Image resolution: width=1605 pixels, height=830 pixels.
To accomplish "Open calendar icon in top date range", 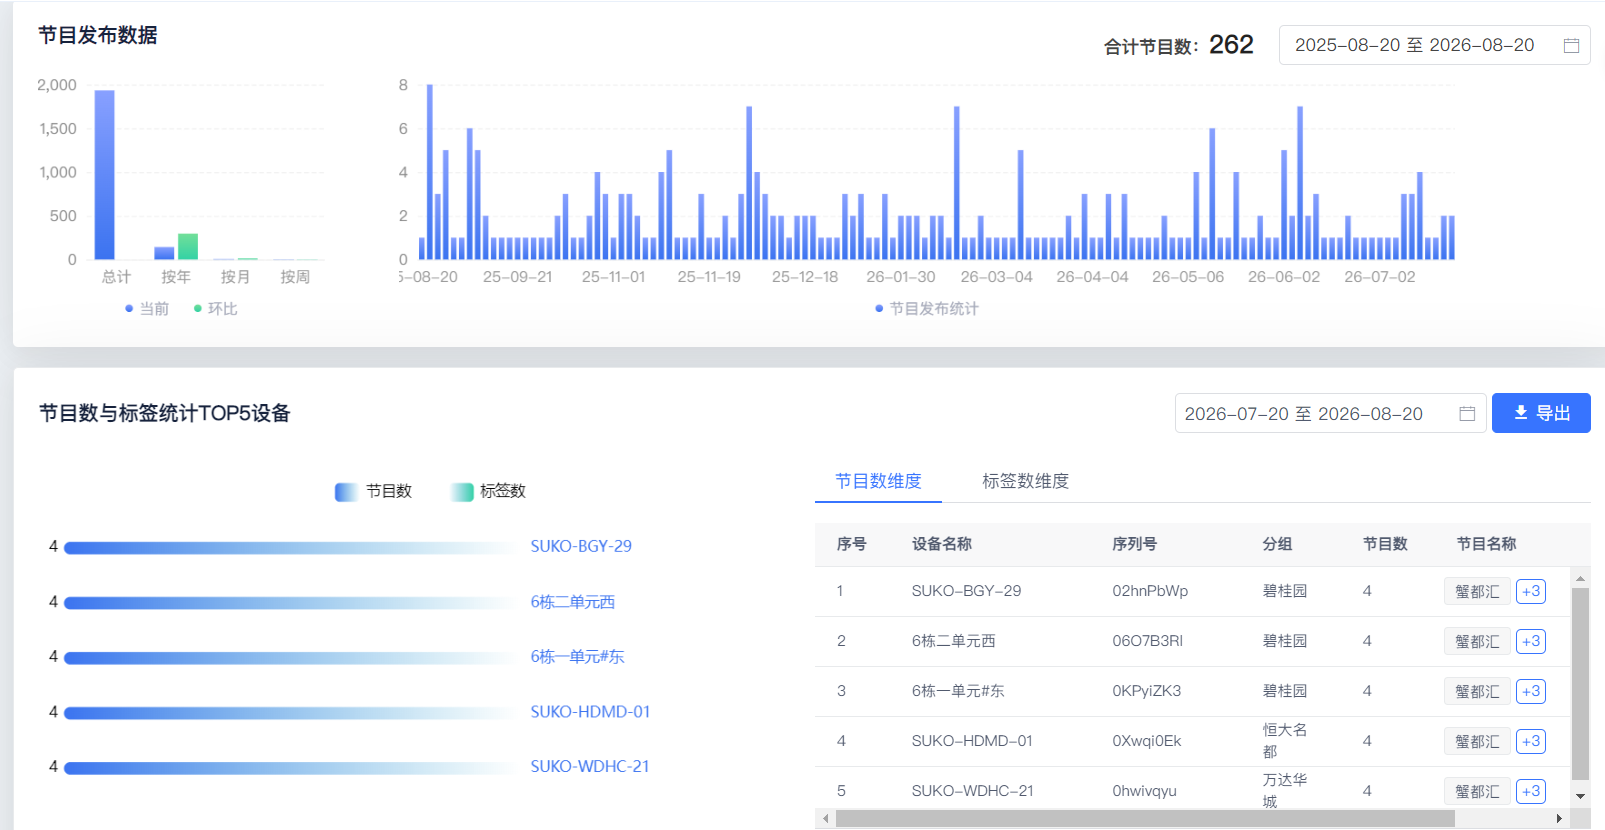I will tap(1571, 45).
